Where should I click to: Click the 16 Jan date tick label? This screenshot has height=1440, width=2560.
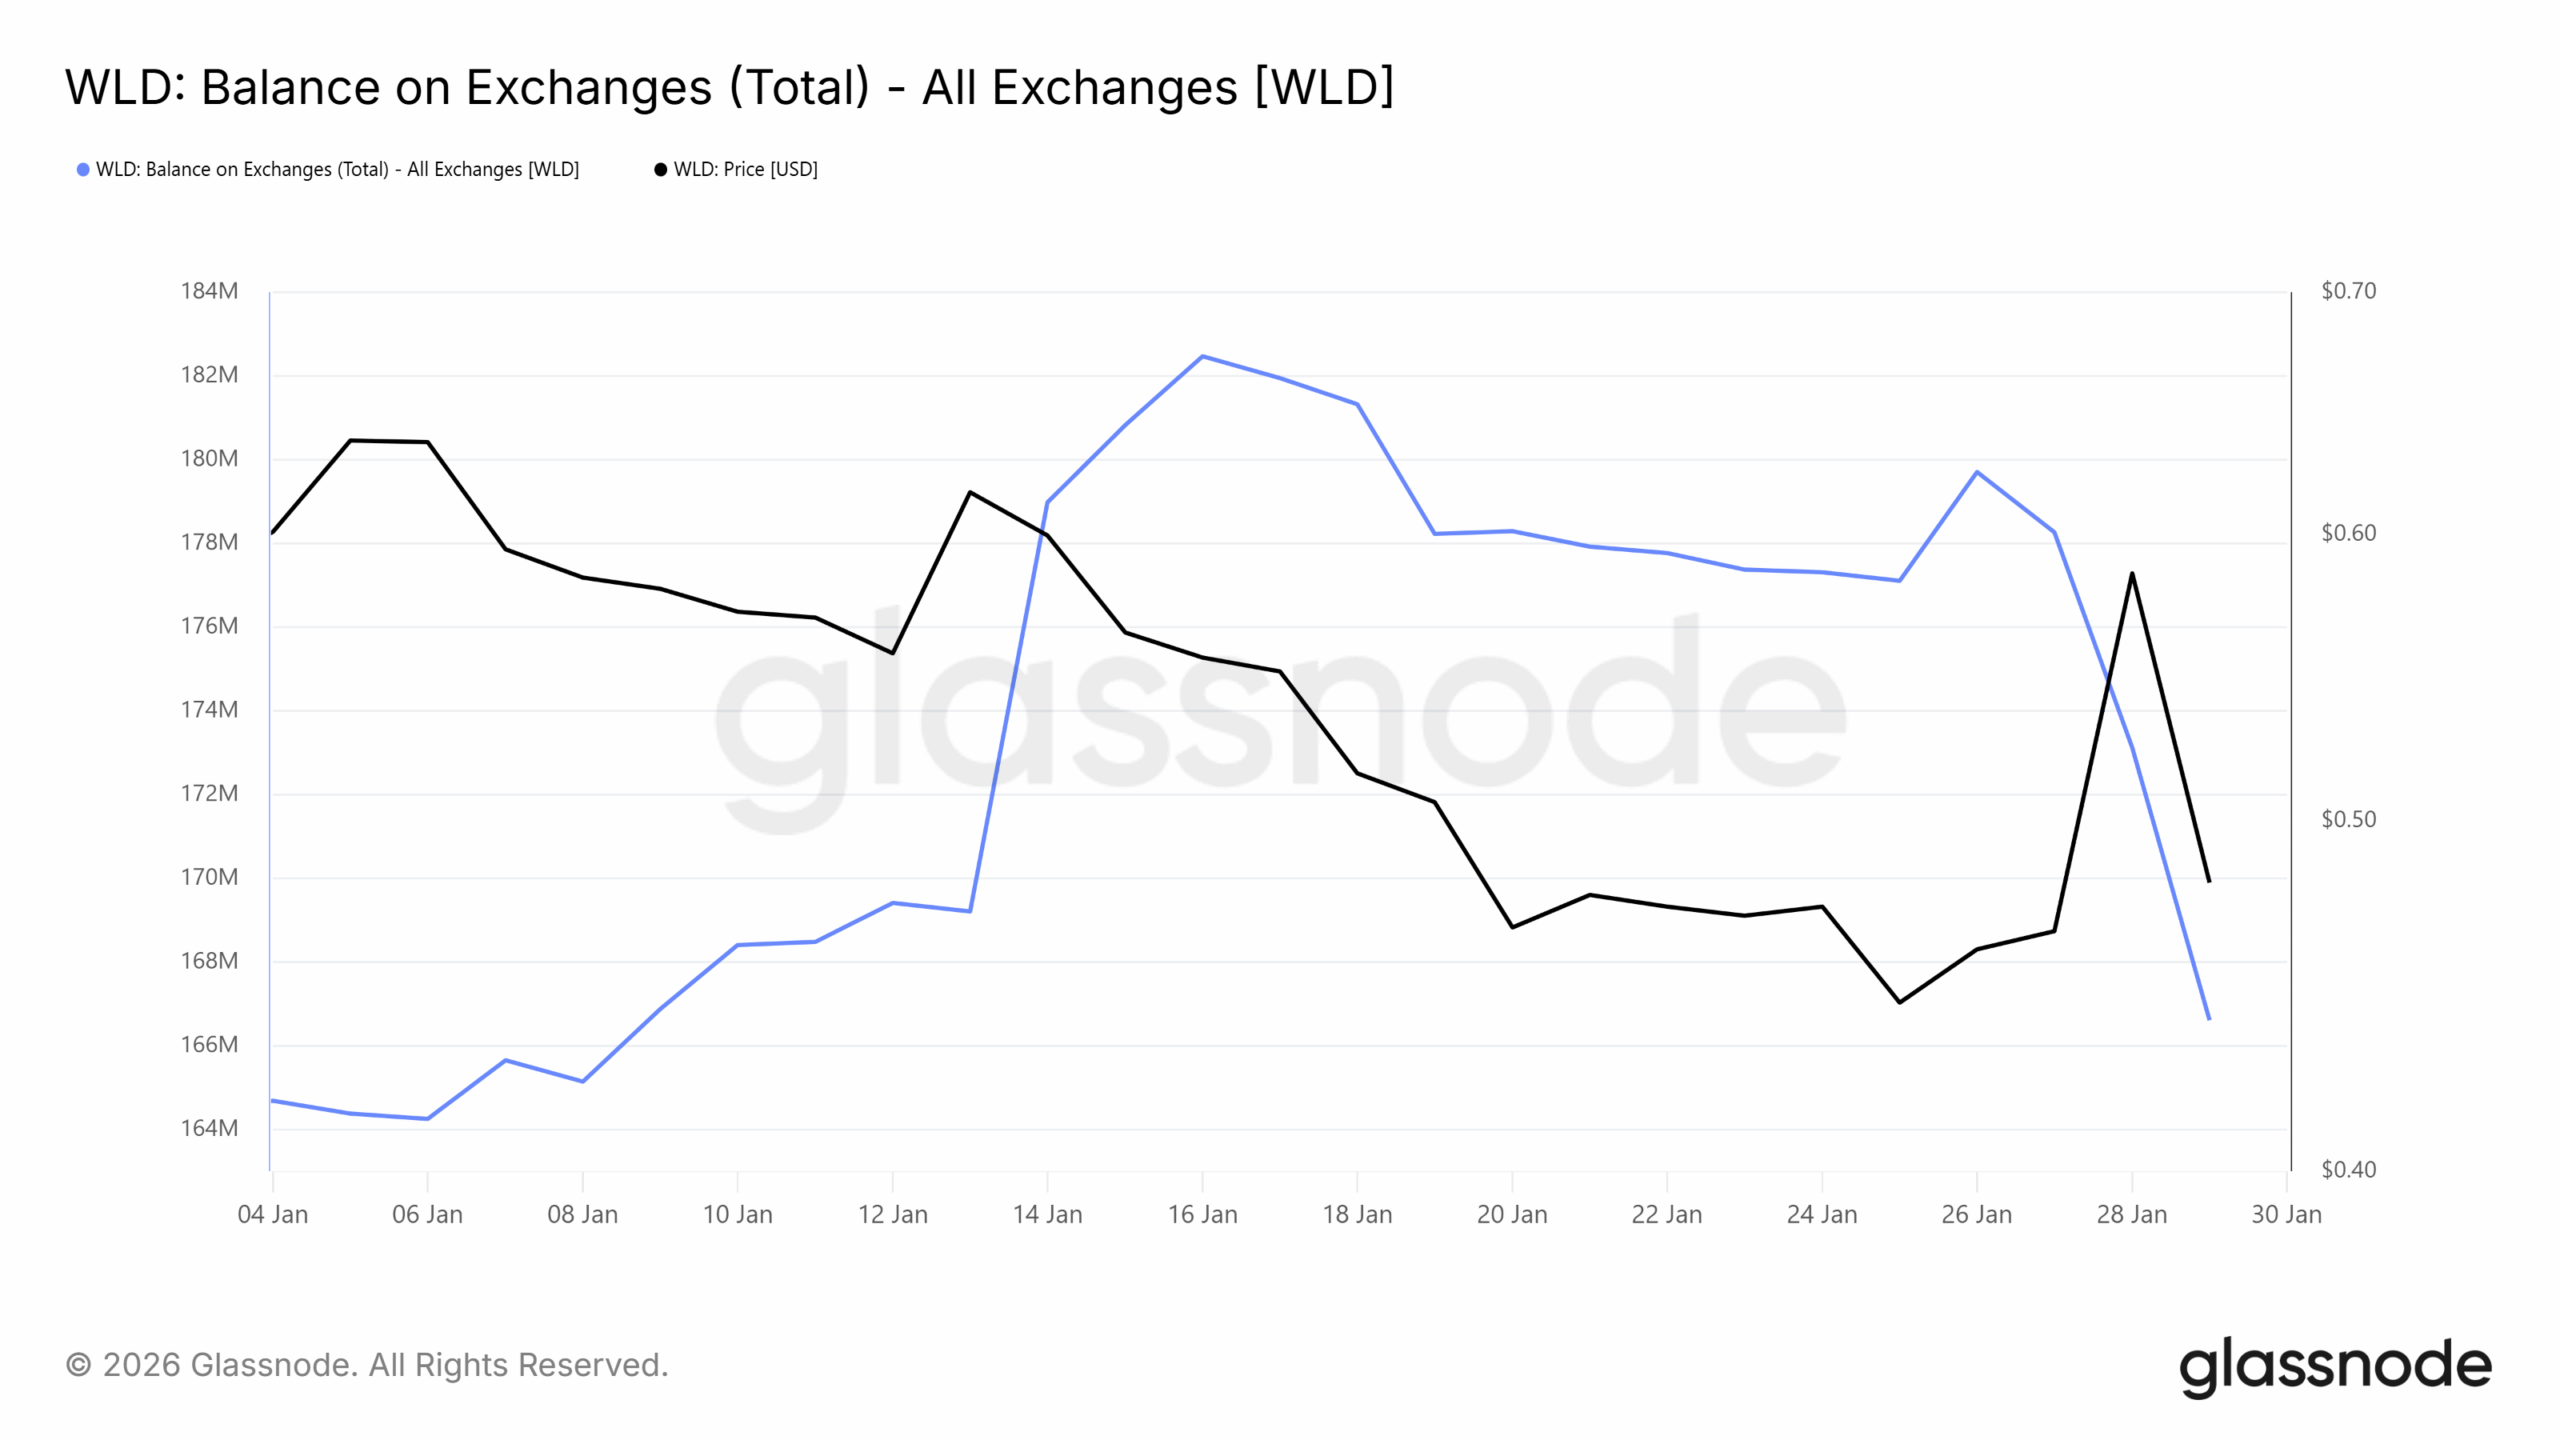pos(1202,1215)
